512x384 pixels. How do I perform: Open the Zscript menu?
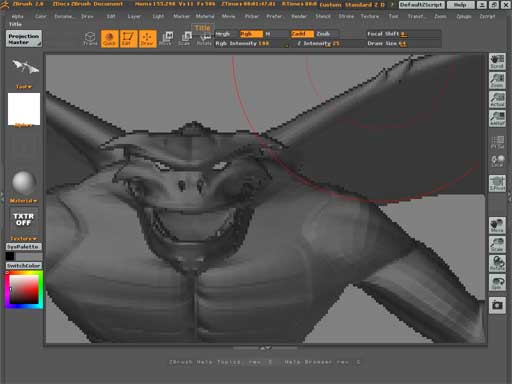click(x=487, y=16)
